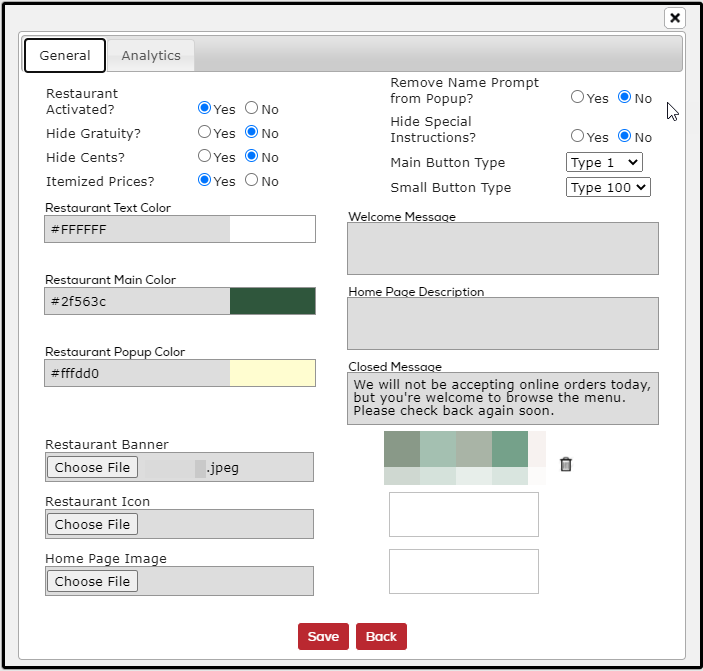Set Restaurant Activated to No
The width and height of the screenshot is (703, 671).
pos(252,108)
